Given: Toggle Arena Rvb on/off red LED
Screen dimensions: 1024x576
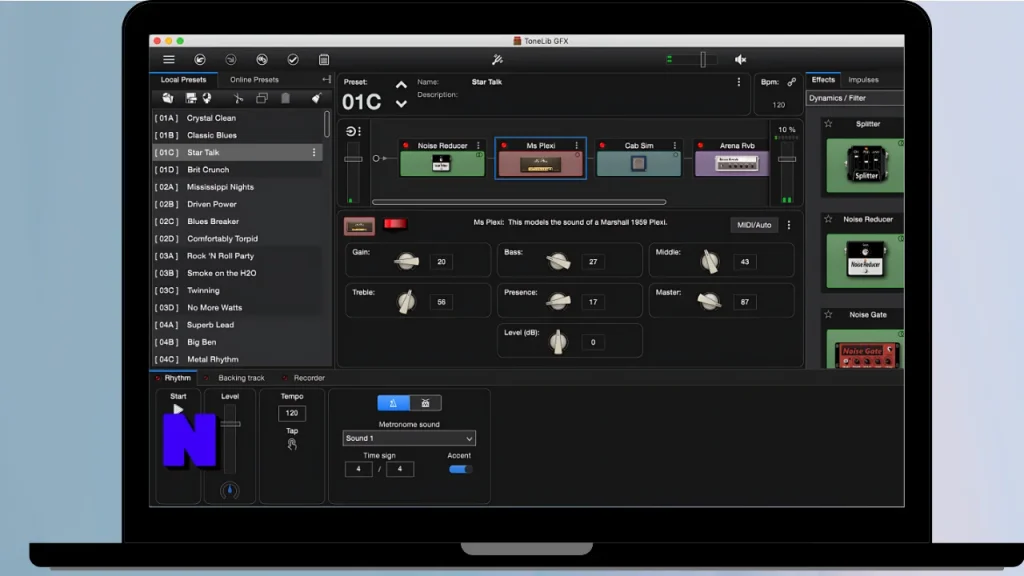Looking at the screenshot, I should point(700,146).
